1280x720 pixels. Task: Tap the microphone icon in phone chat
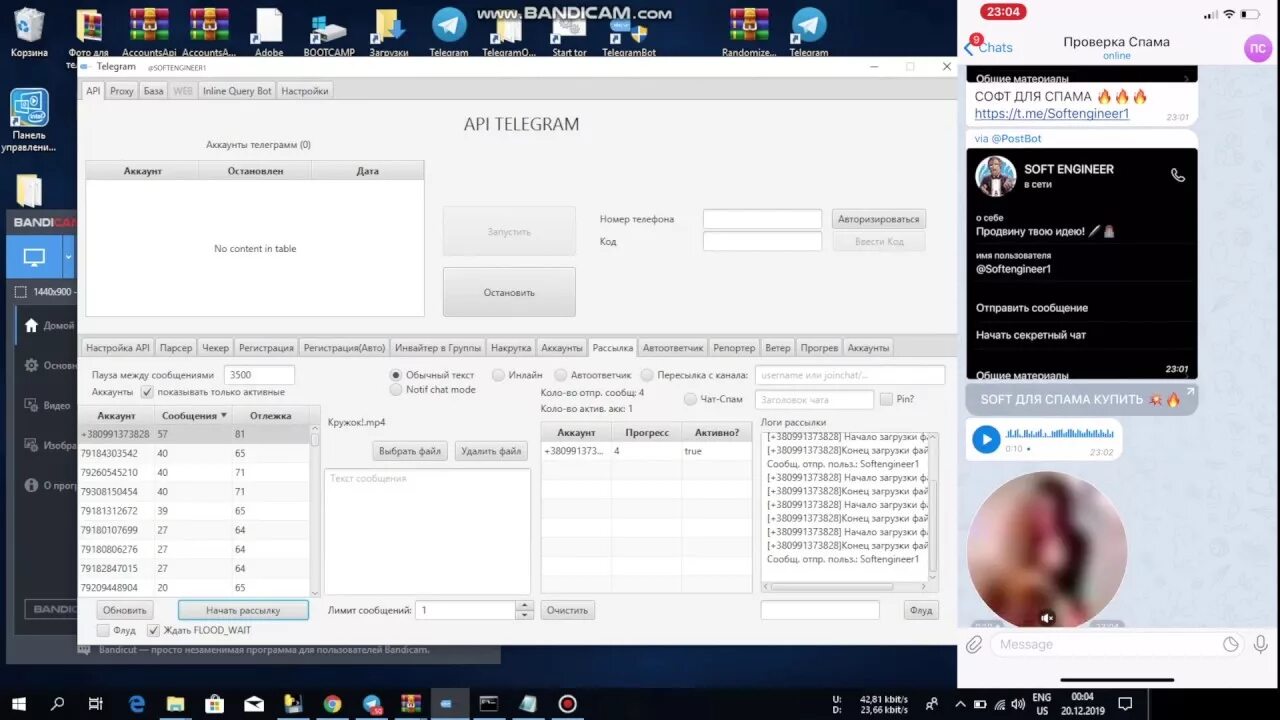point(1260,644)
